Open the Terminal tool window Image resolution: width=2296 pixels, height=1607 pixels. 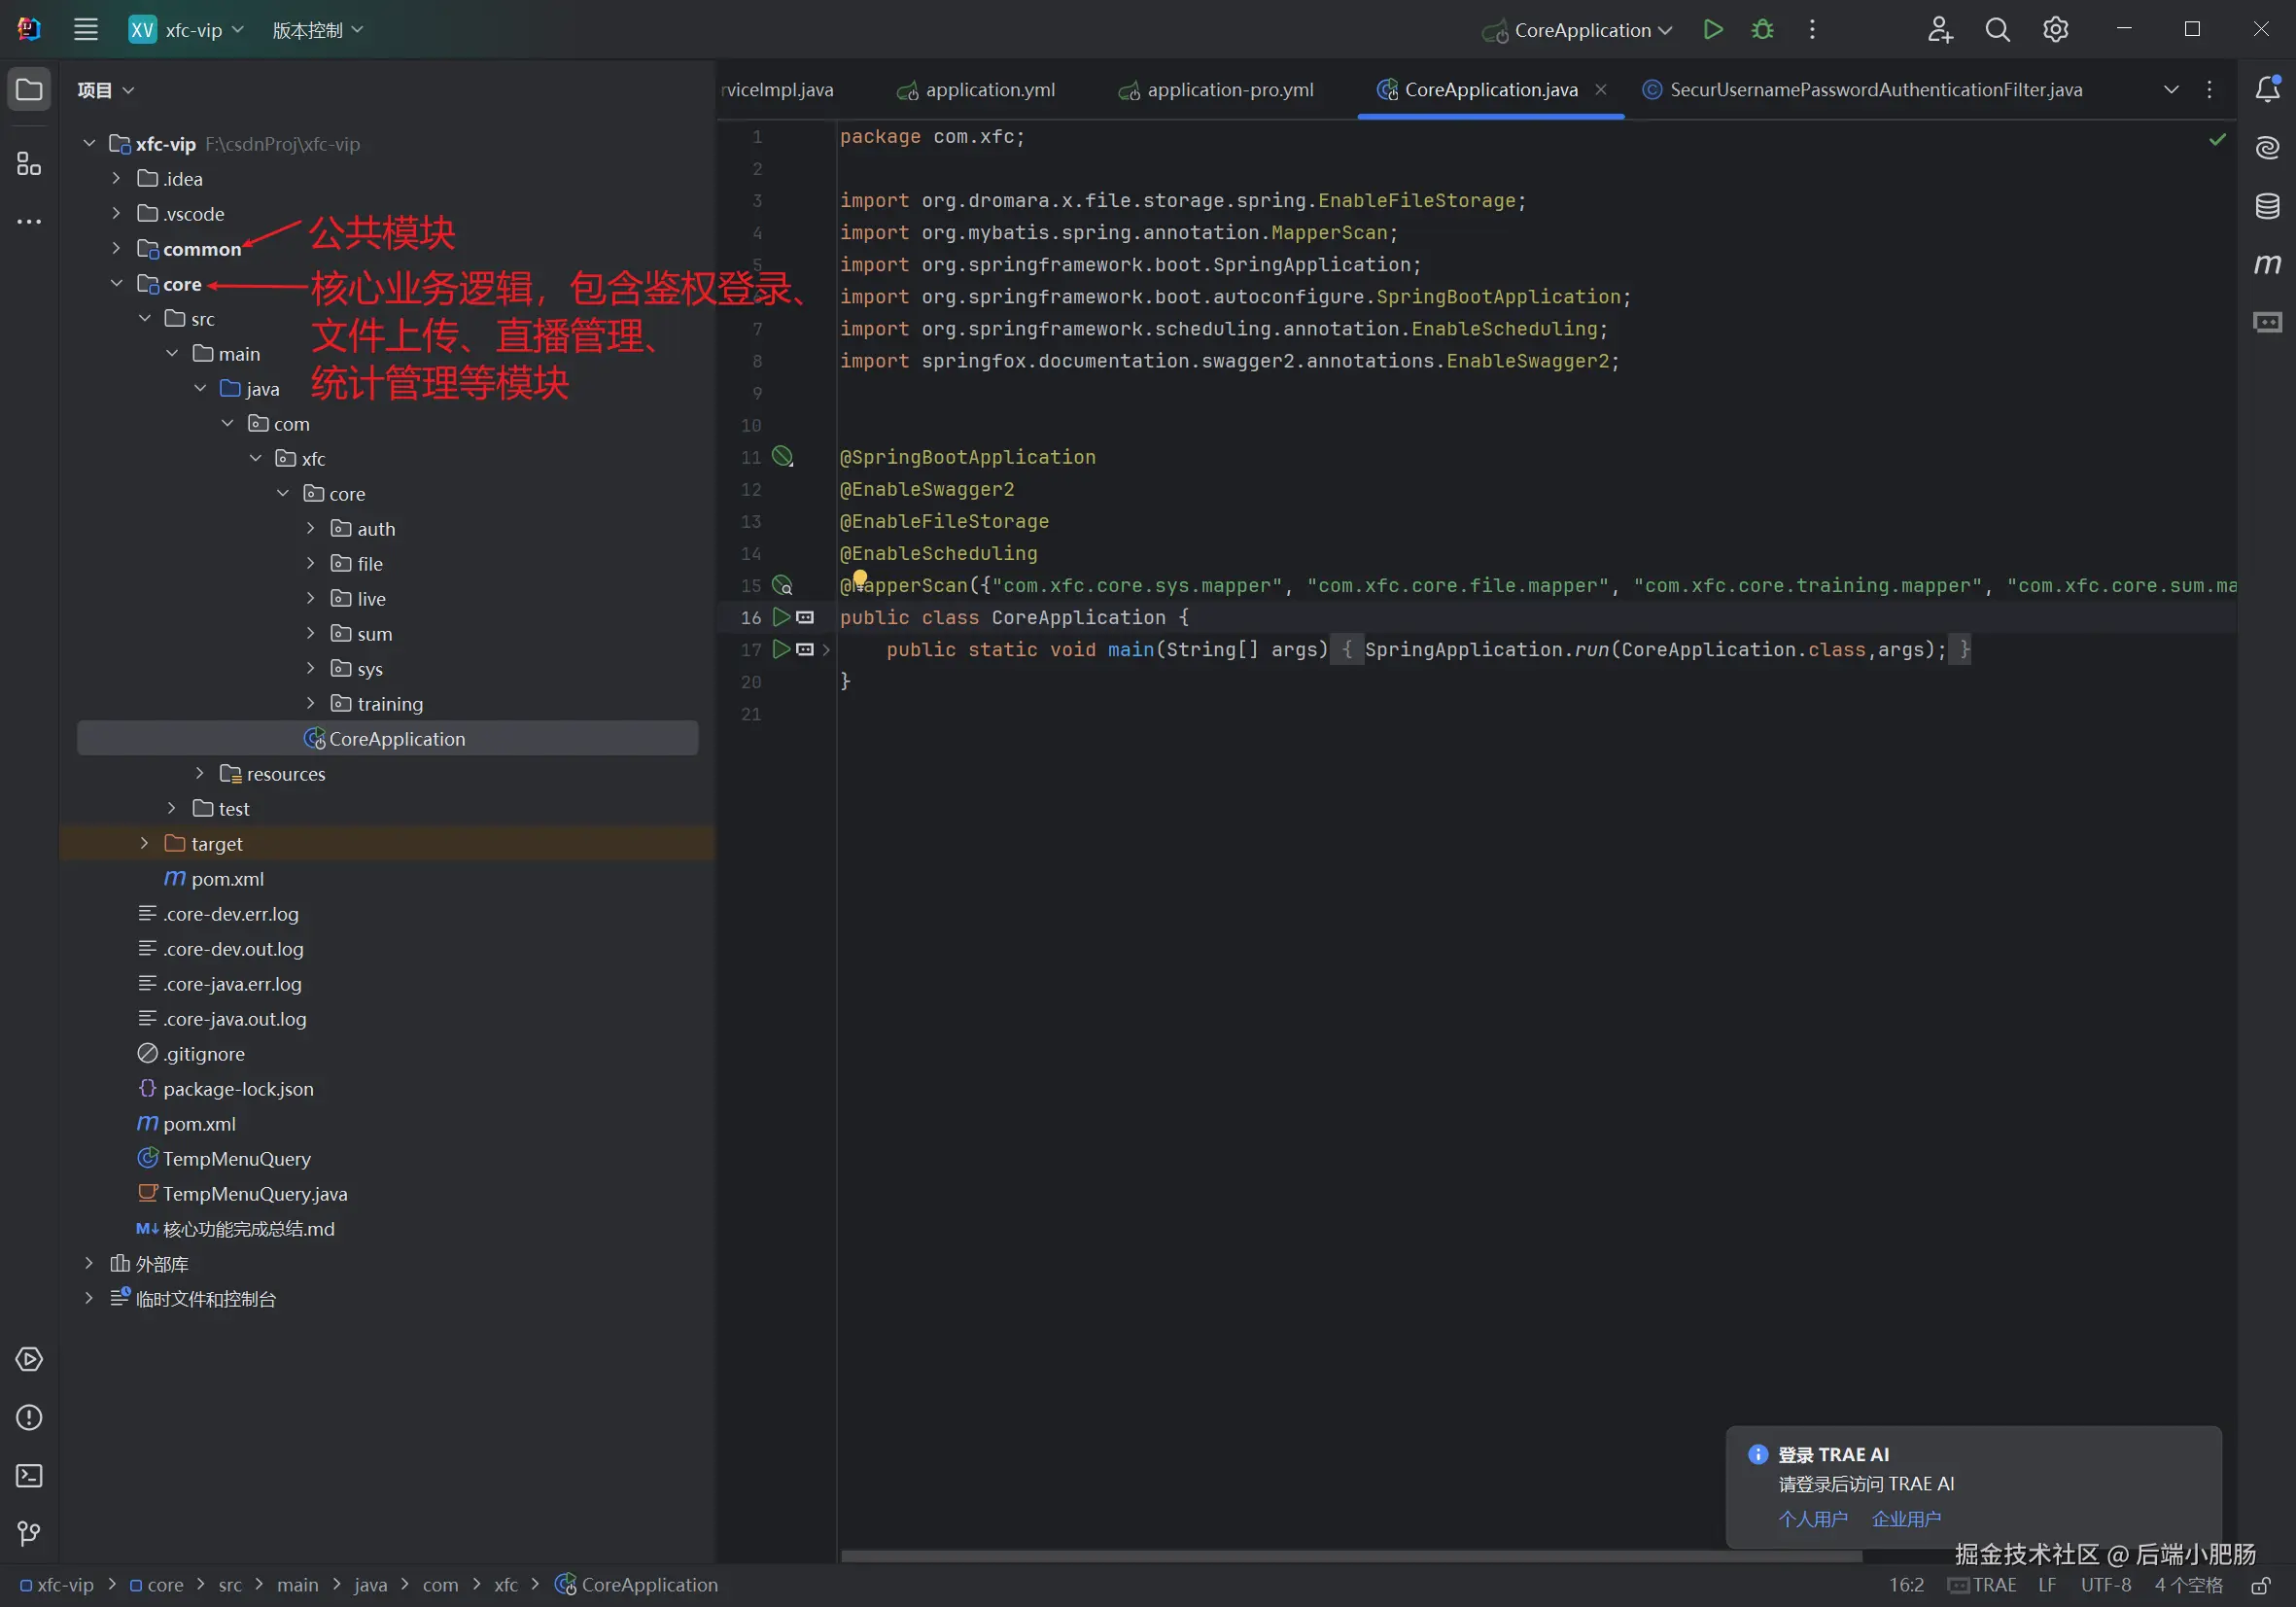[x=29, y=1475]
